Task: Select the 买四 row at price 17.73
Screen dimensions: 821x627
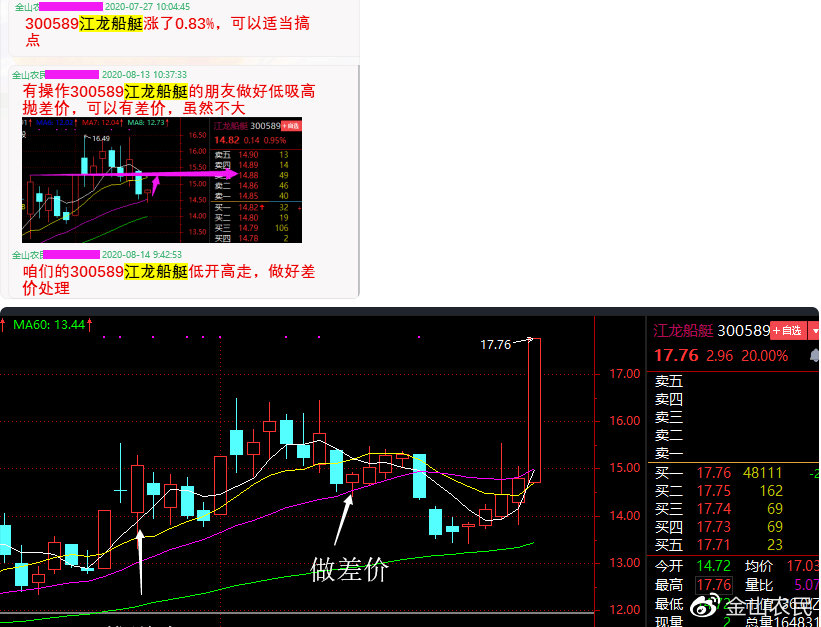Action: (734, 526)
